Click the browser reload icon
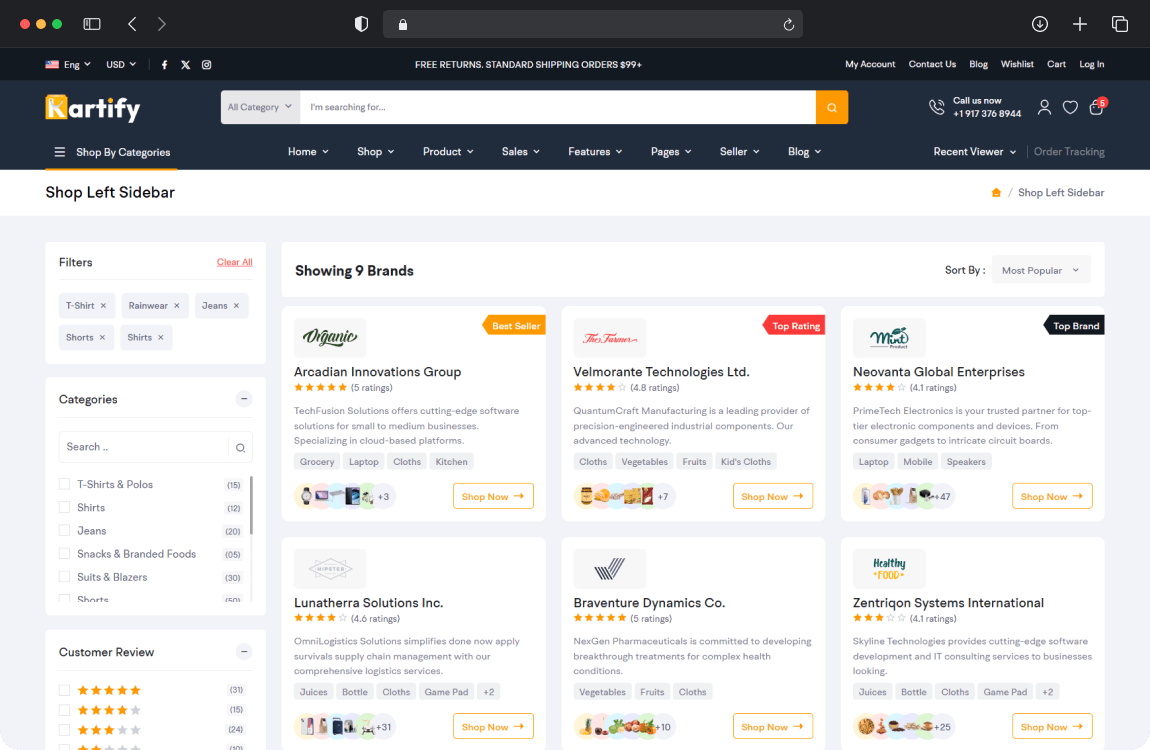The image size is (1150, 750). [788, 24]
